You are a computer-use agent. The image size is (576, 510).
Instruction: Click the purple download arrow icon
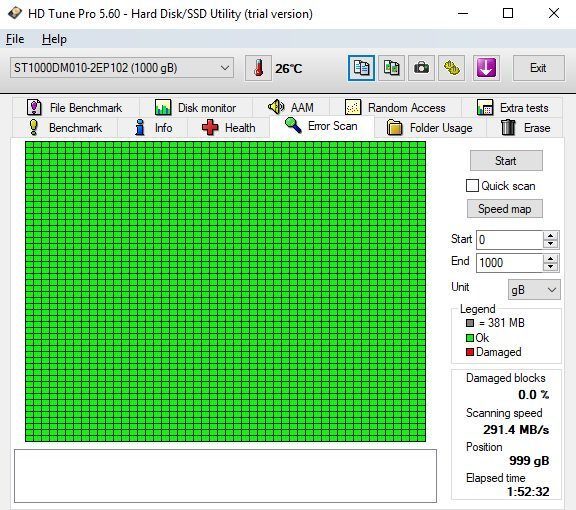486,68
